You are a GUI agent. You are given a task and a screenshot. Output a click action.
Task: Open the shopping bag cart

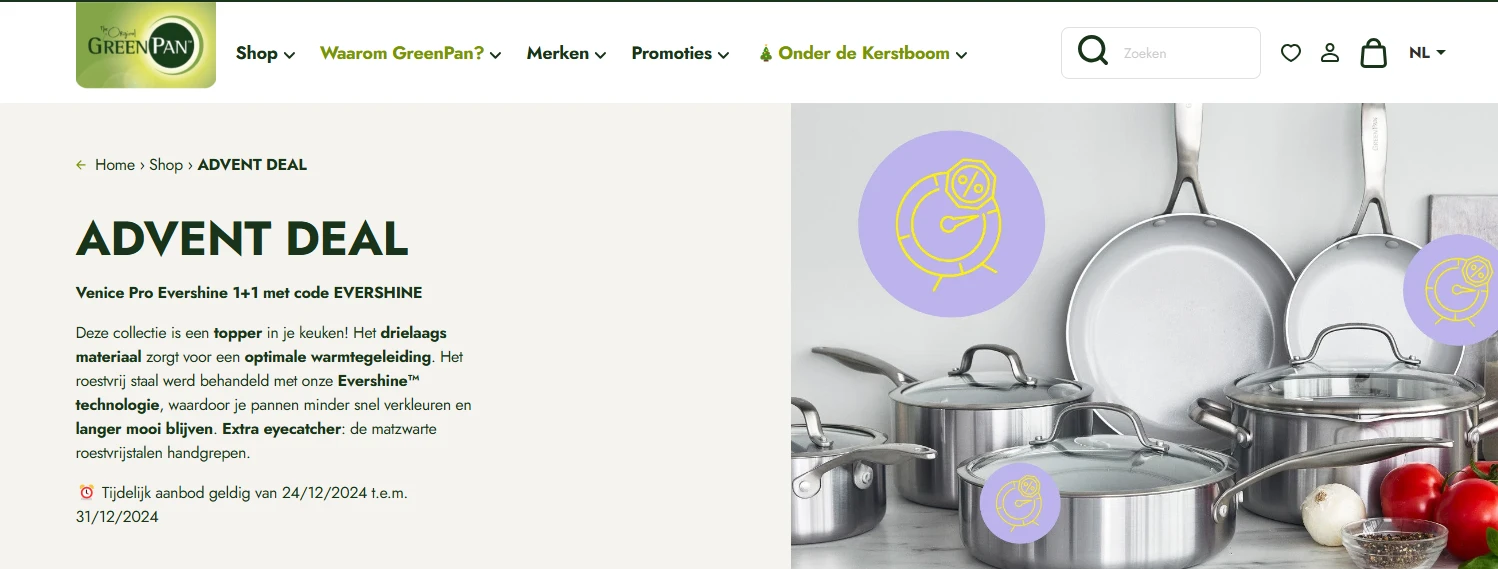pos(1374,52)
